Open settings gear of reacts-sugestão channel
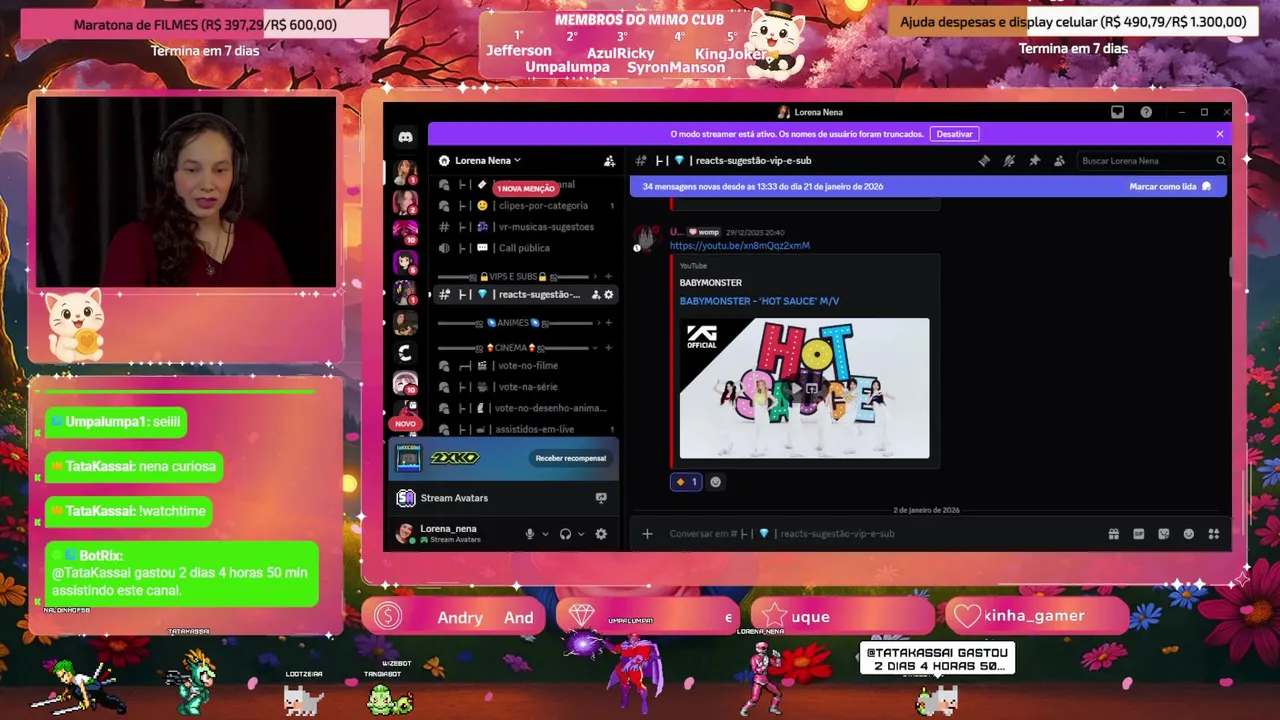Screen dimensions: 1280x720 (609, 294)
